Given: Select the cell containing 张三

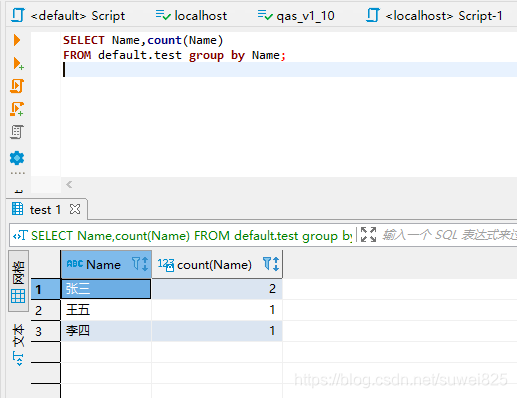Looking at the screenshot, I should click(106, 289).
